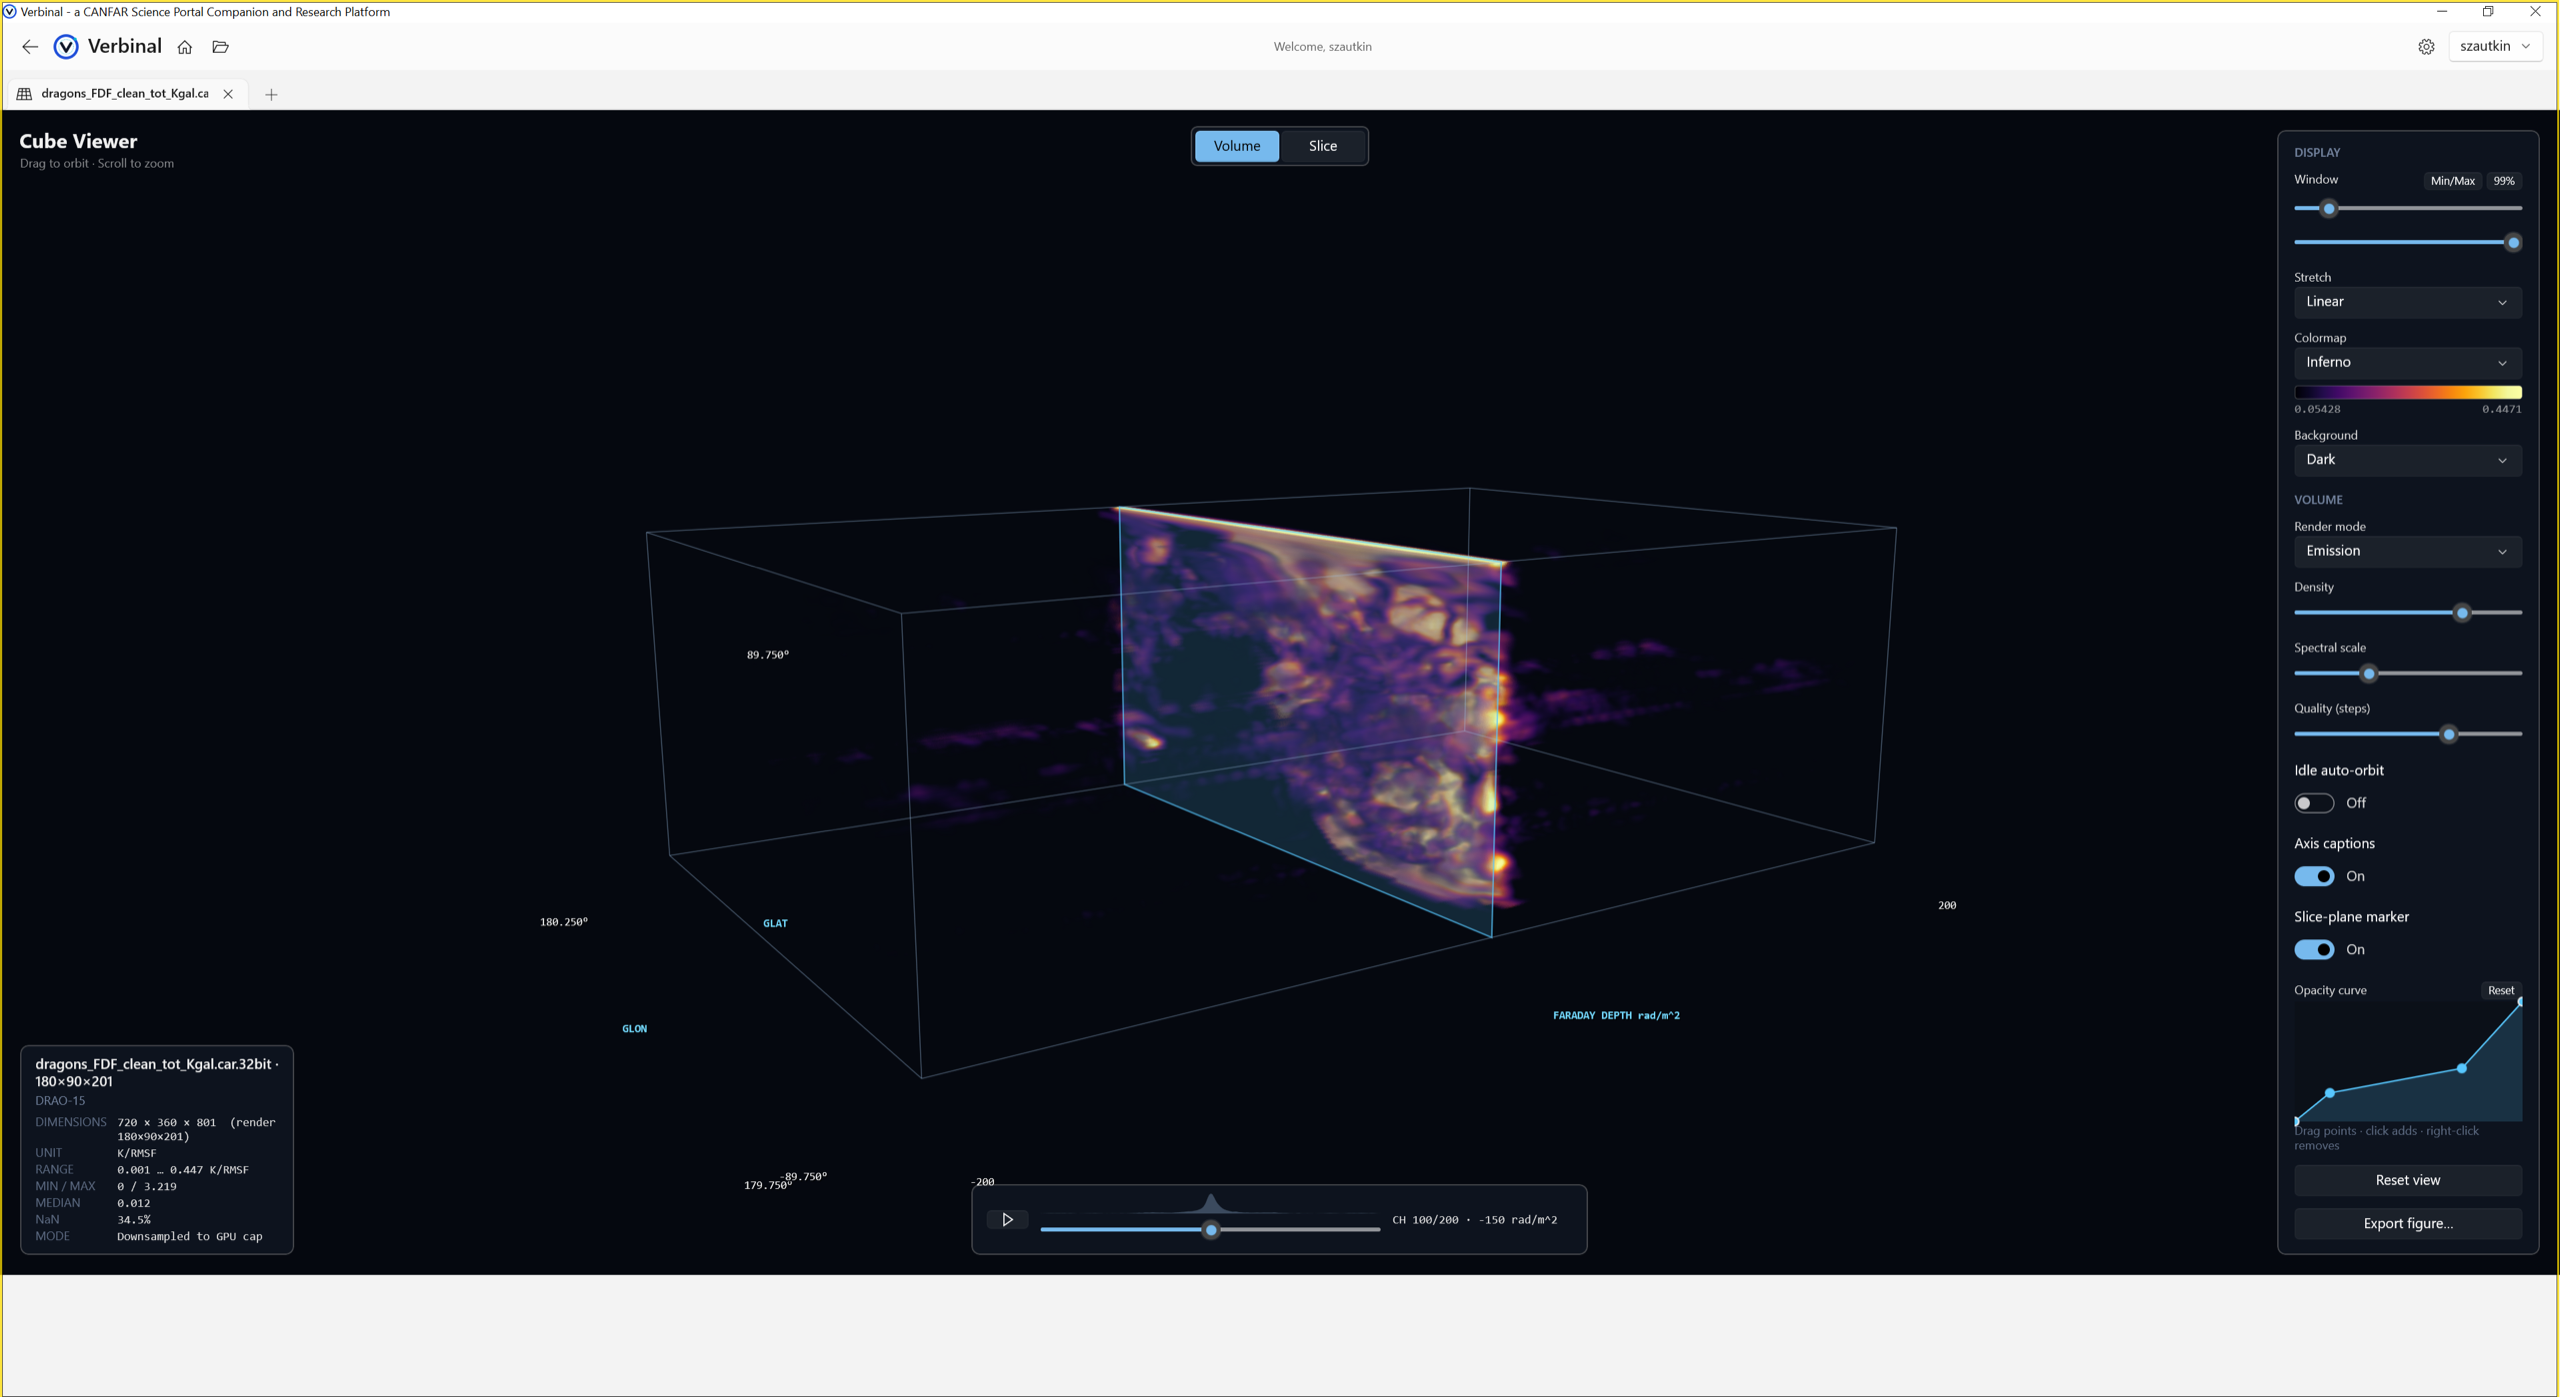Open the Stretch dropdown
Image resolution: width=2560 pixels, height=1397 pixels.
(x=2407, y=302)
